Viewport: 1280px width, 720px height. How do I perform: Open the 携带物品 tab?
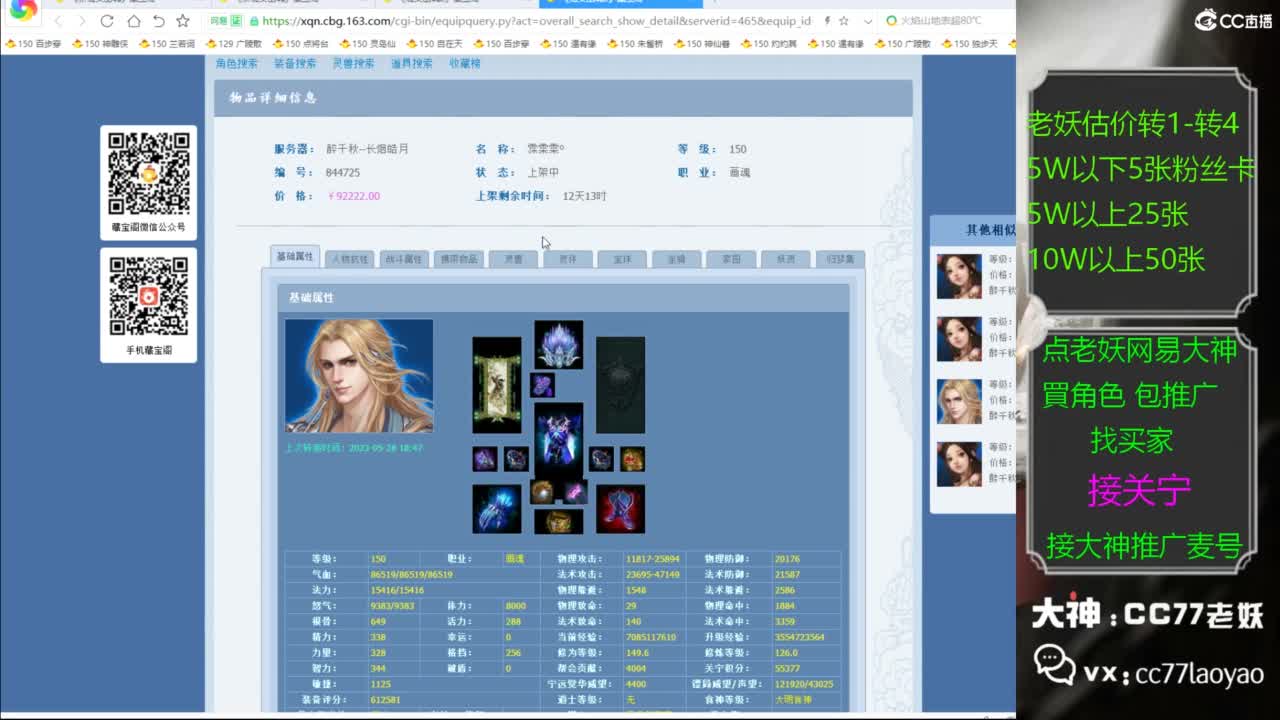pyautogui.click(x=459, y=259)
